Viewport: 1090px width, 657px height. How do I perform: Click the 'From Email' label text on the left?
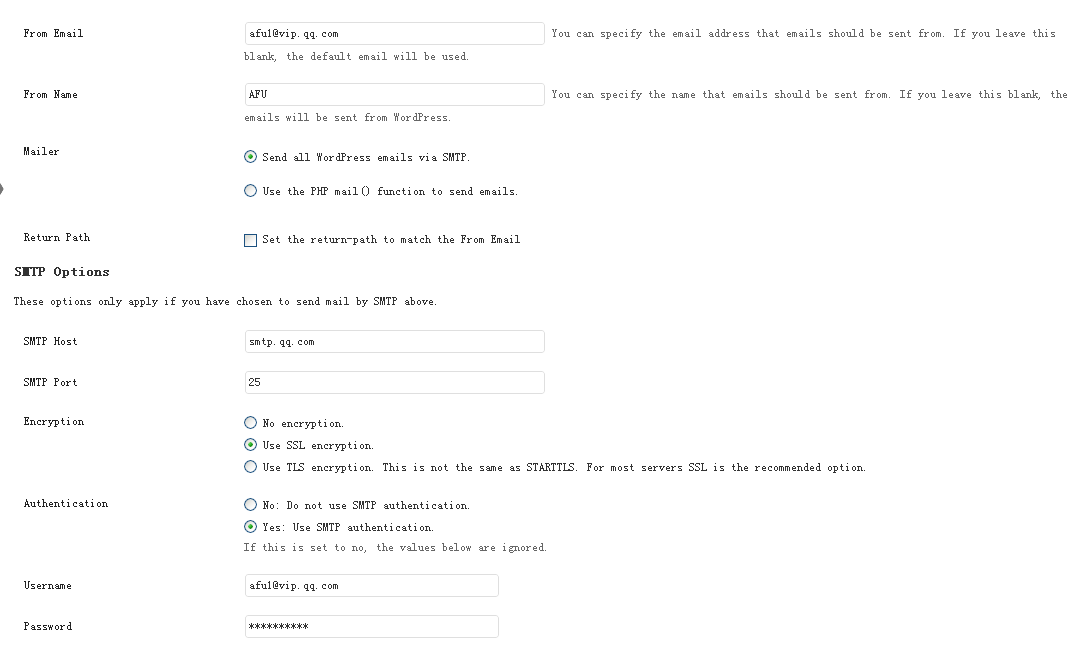click(53, 34)
